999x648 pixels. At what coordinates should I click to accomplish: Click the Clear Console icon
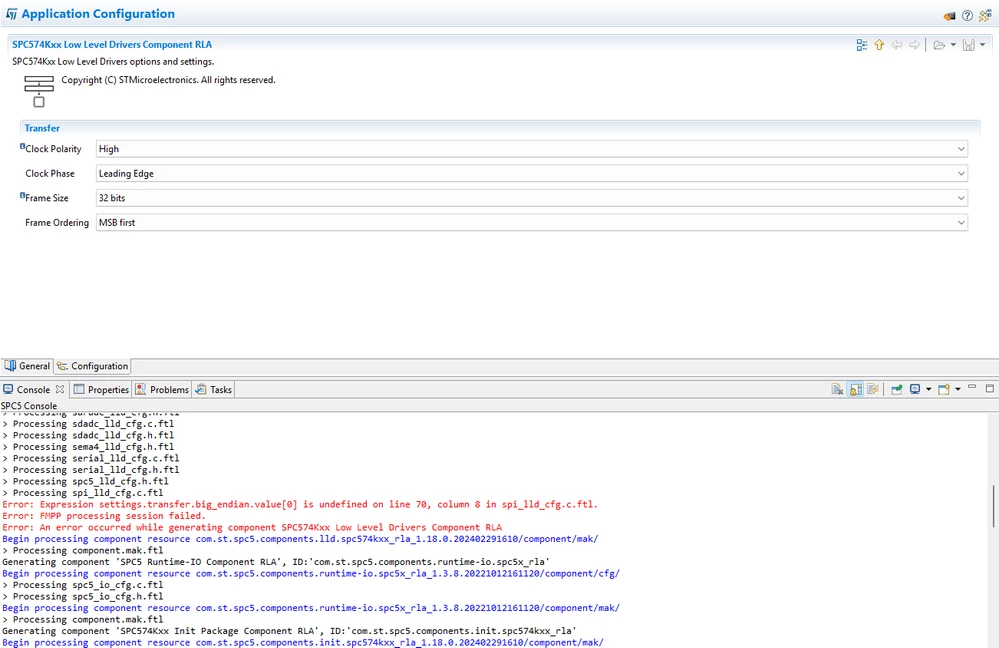click(838, 389)
